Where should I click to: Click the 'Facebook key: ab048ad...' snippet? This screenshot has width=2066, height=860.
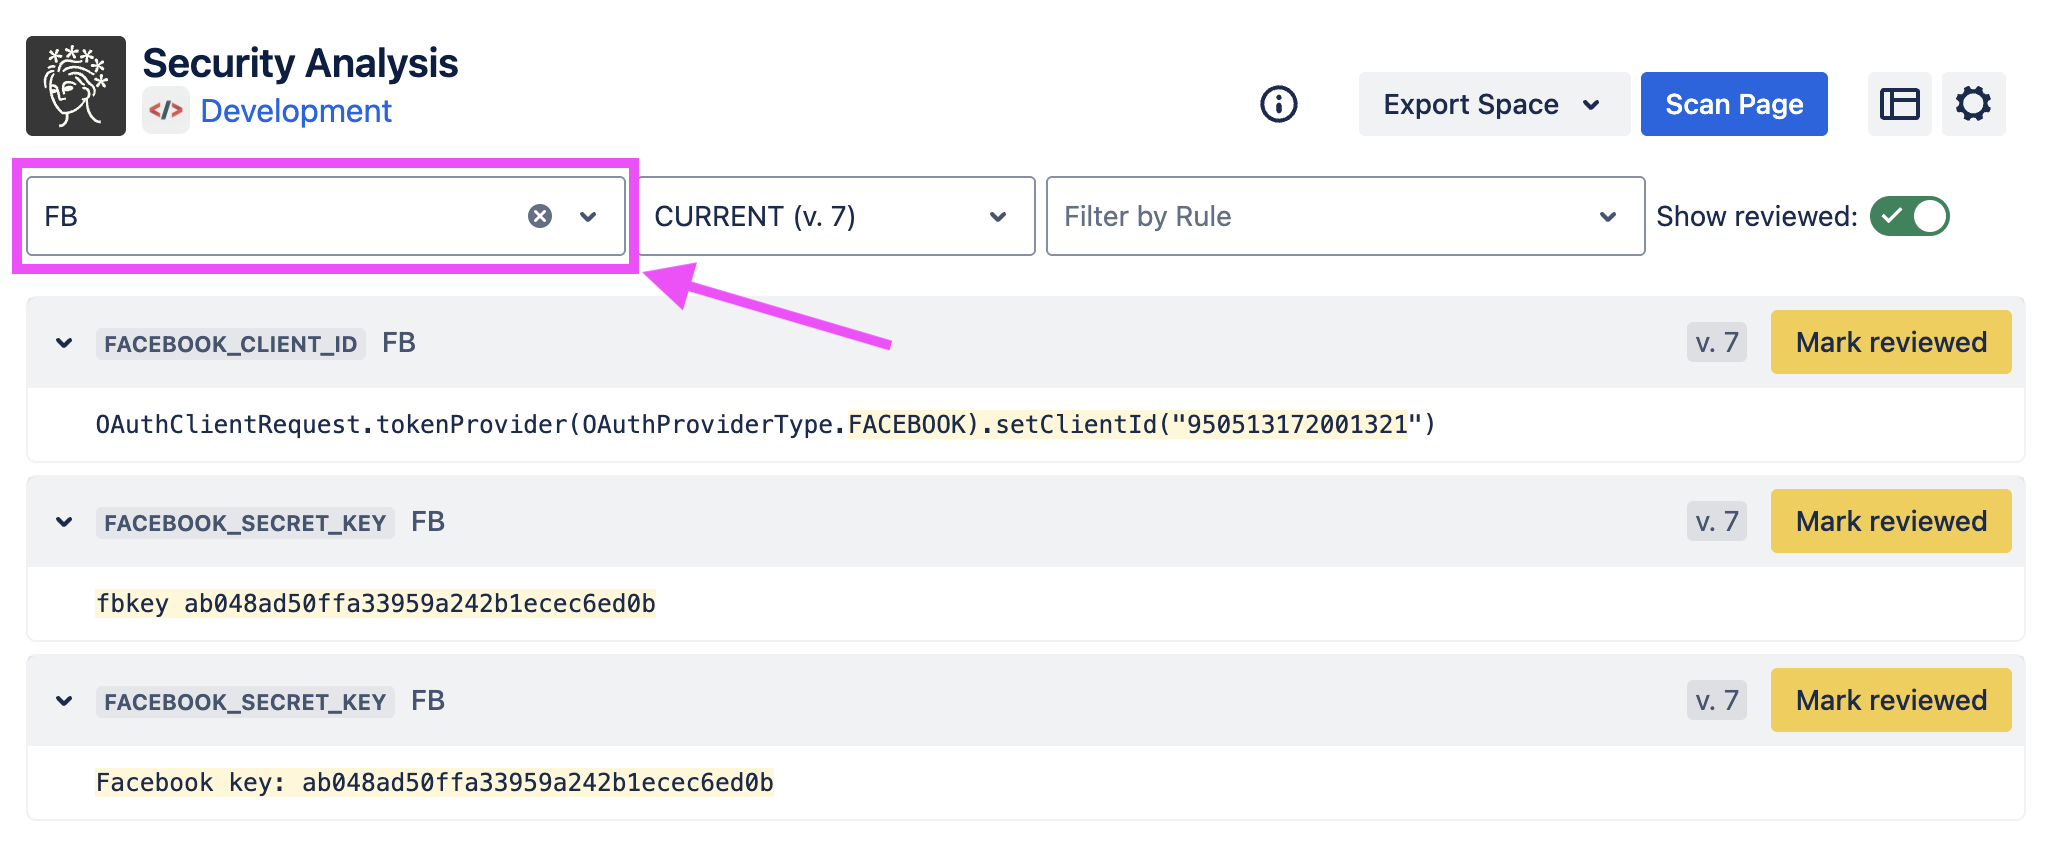pyautogui.click(x=435, y=783)
